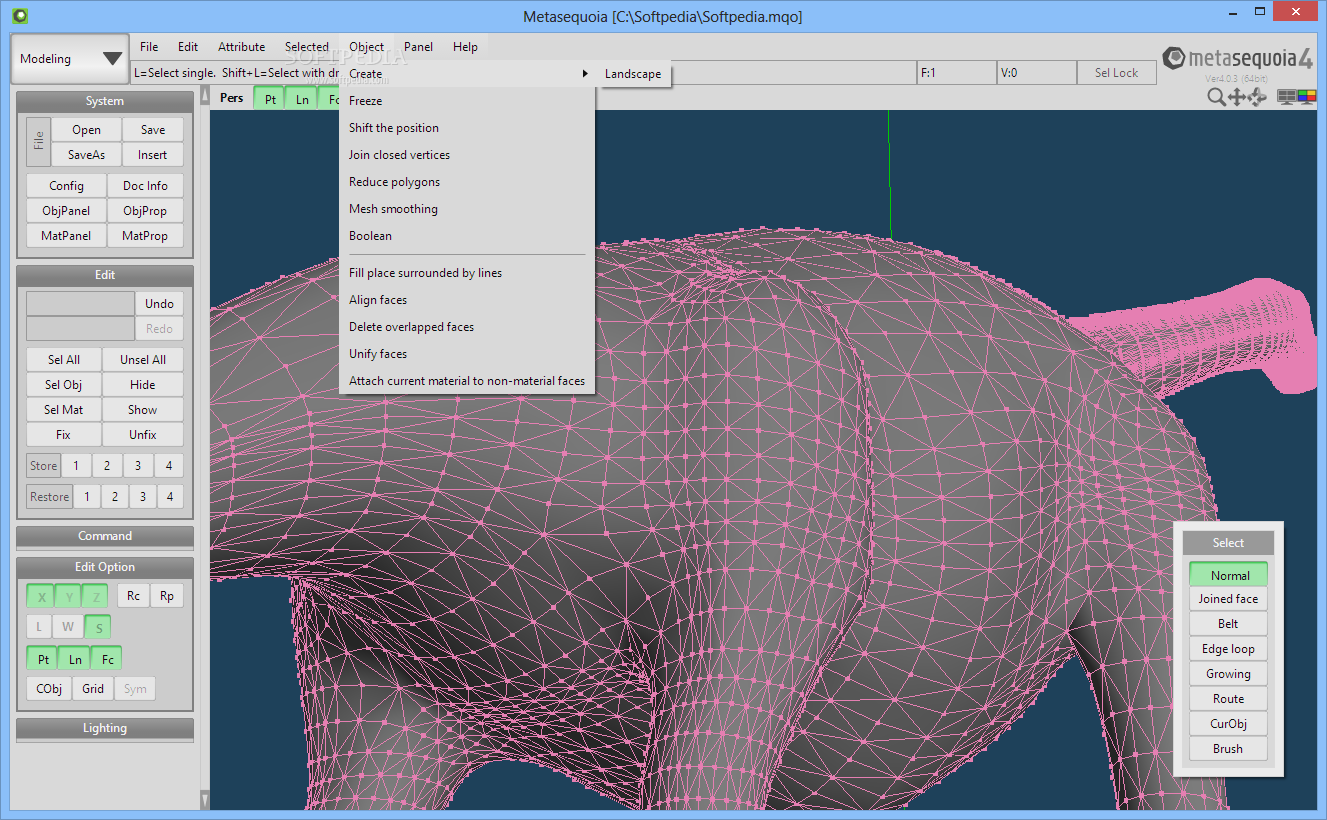Image resolution: width=1327 pixels, height=820 pixels.
Task: Open the Help menu
Action: pyautogui.click(x=465, y=47)
